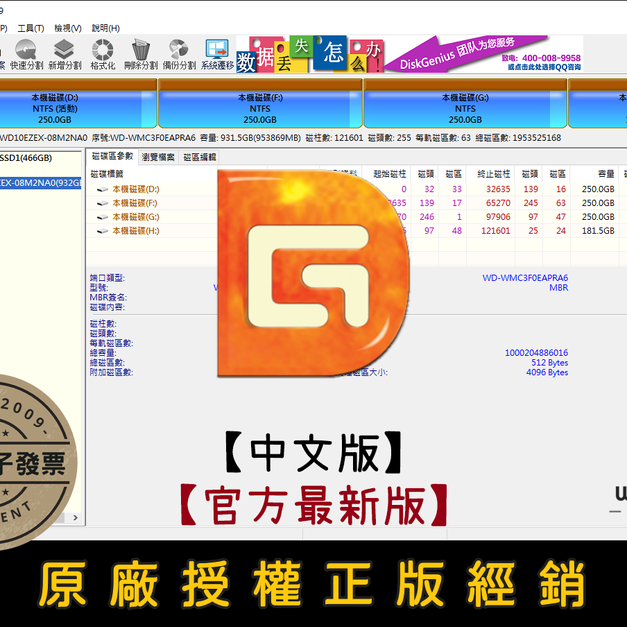627x627 pixels.
Task: Click the 每軌磁區數 label in the details pane
Action: click(111, 343)
